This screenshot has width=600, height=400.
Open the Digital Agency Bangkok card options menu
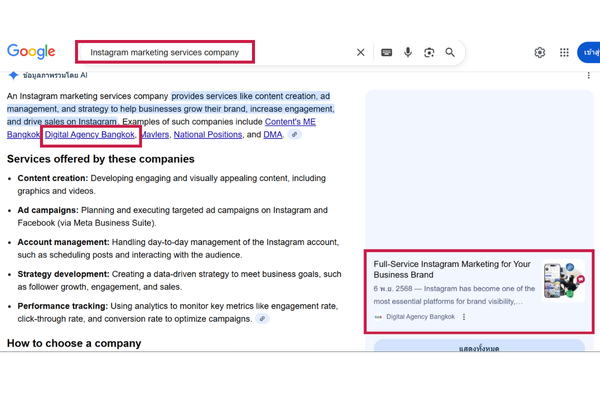pos(464,317)
